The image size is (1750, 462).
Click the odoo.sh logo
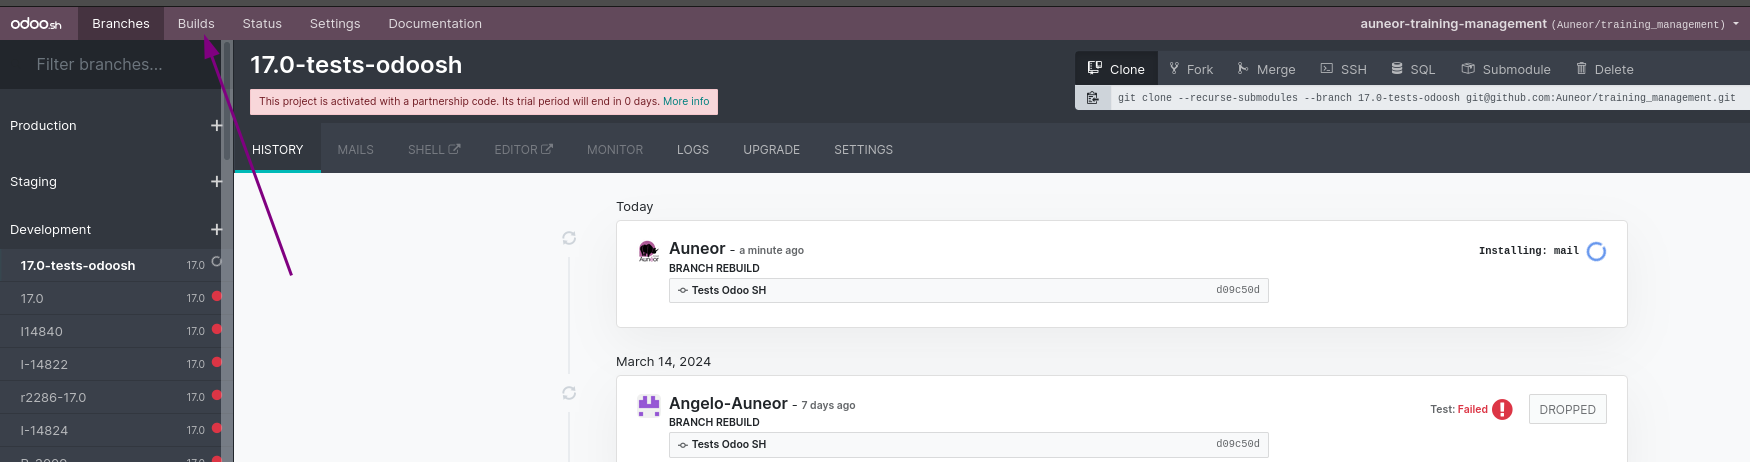click(x=36, y=23)
